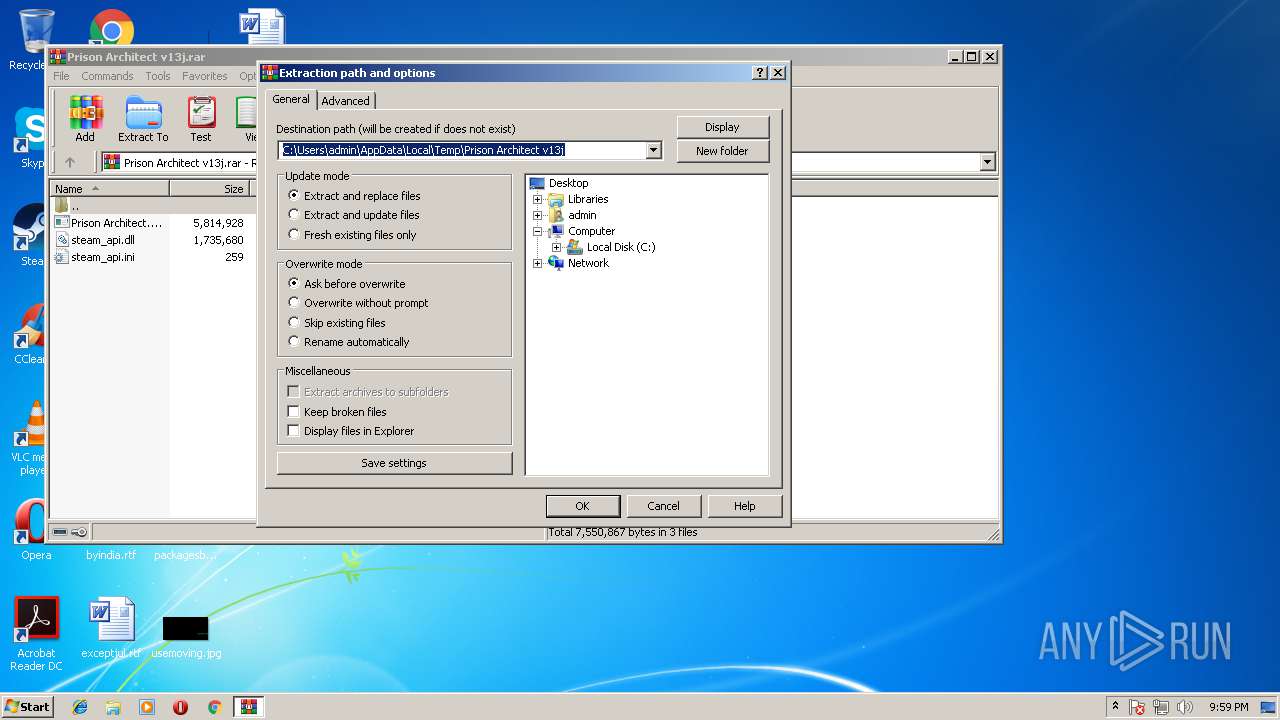1280x720 pixels.
Task: Launch Internet Explorer from the taskbar
Action: coord(80,707)
